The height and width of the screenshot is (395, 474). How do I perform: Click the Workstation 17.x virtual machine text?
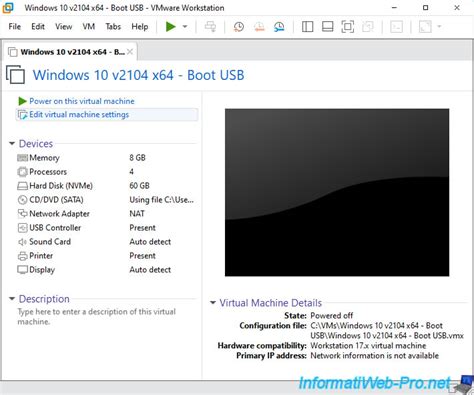click(x=368, y=346)
